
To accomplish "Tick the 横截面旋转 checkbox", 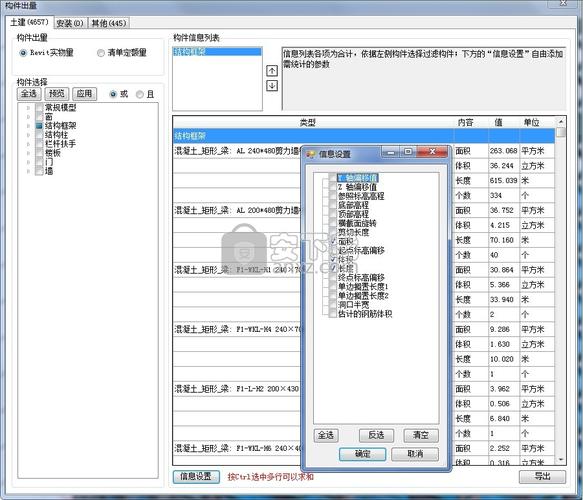I will [x=333, y=223].
